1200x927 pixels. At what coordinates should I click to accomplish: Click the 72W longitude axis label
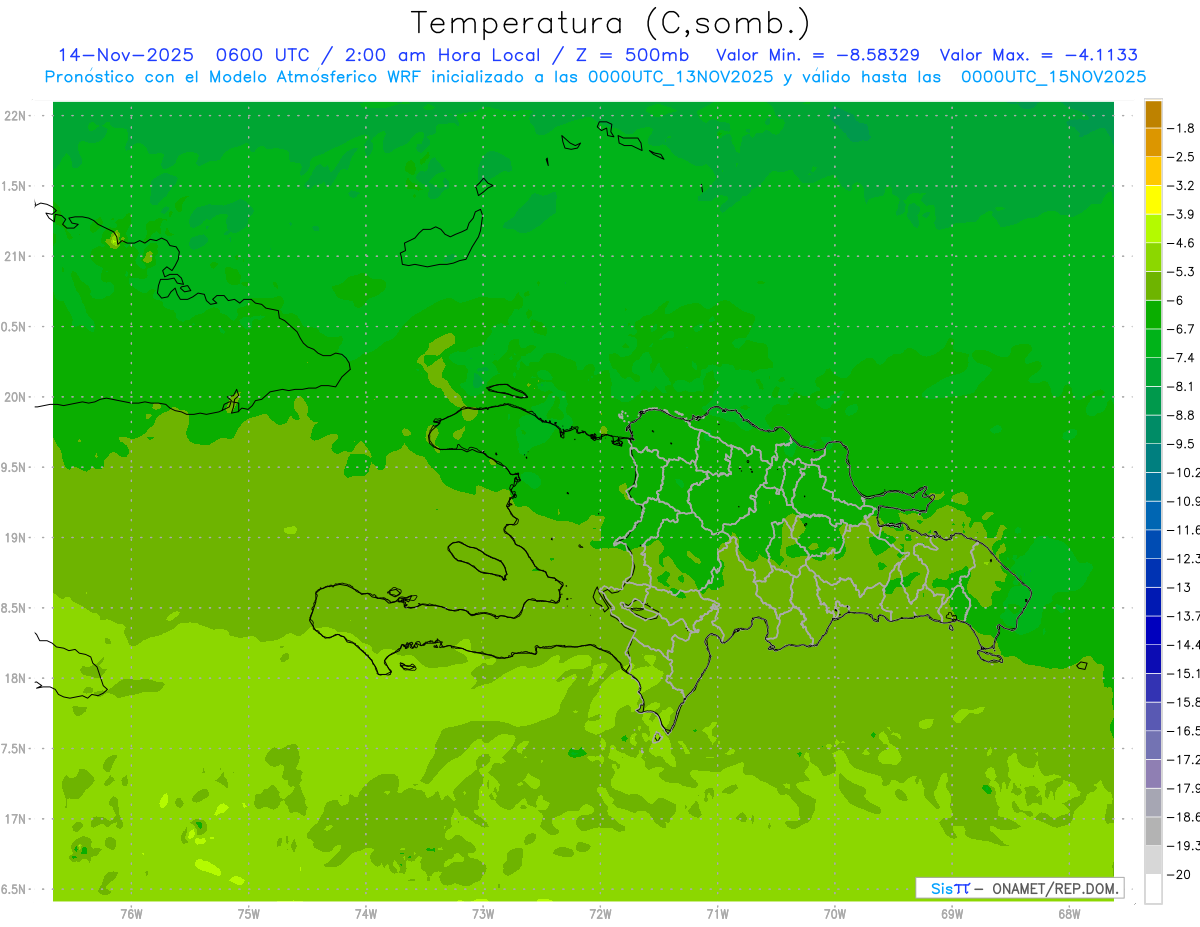600,914
